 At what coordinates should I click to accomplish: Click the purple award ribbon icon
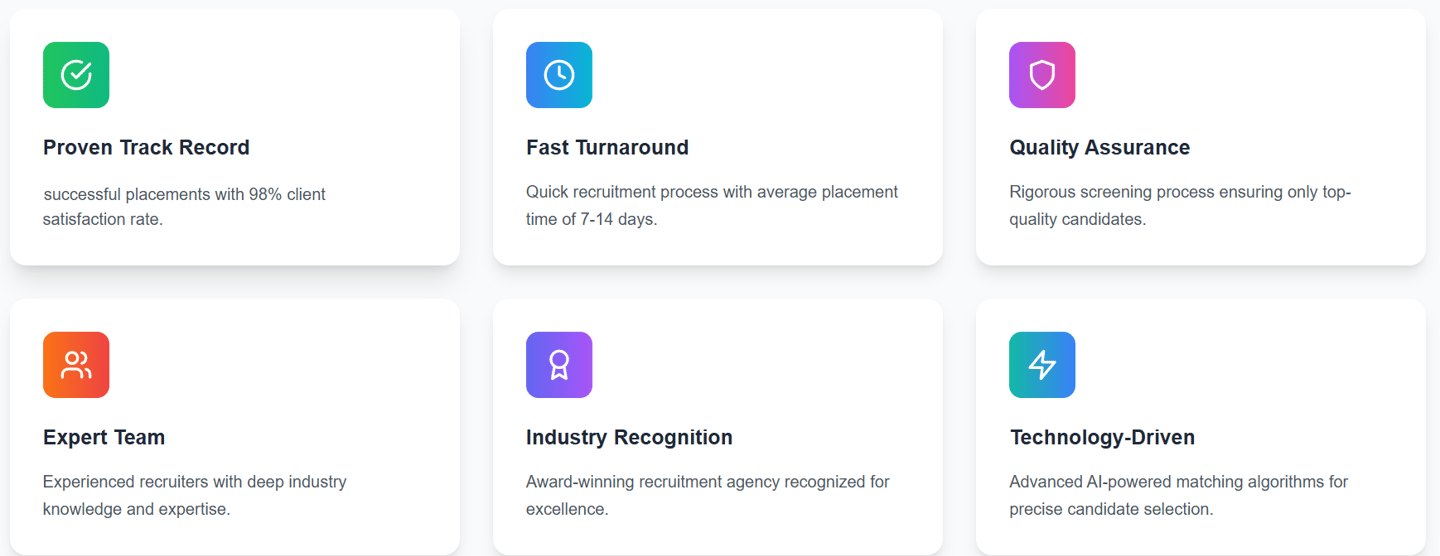pyautogui.click(x=559, y=365)
